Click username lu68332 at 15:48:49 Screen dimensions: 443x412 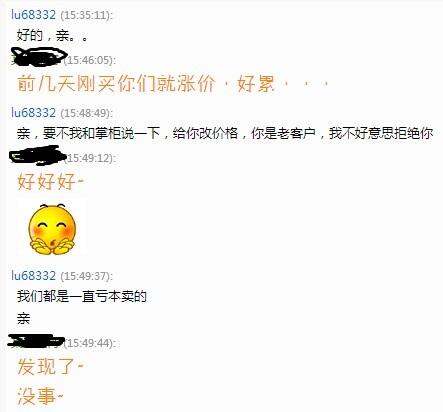click(33, 113)
